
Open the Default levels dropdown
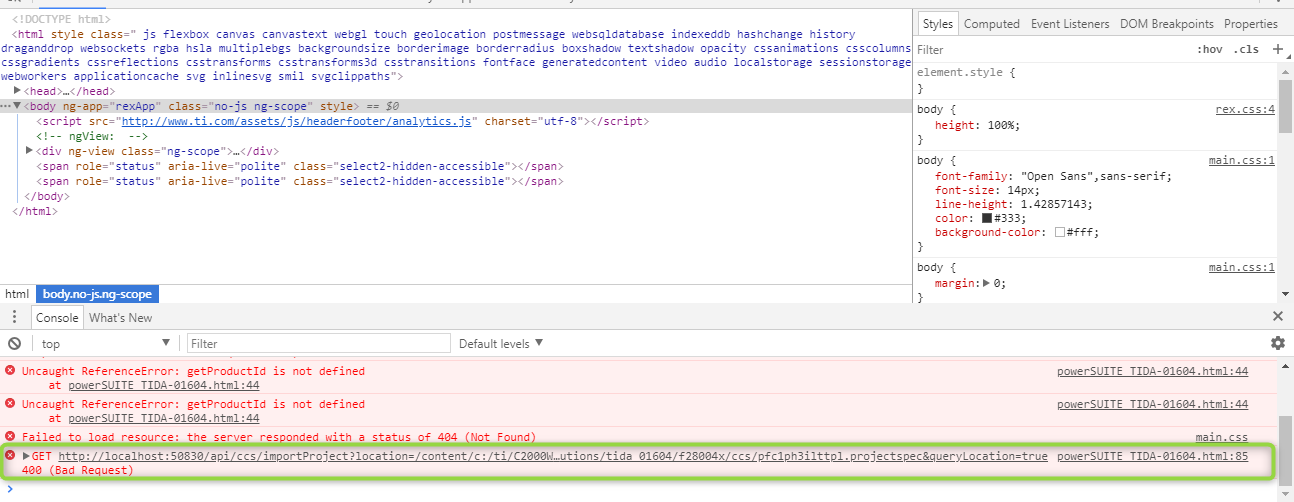[501, 344]
